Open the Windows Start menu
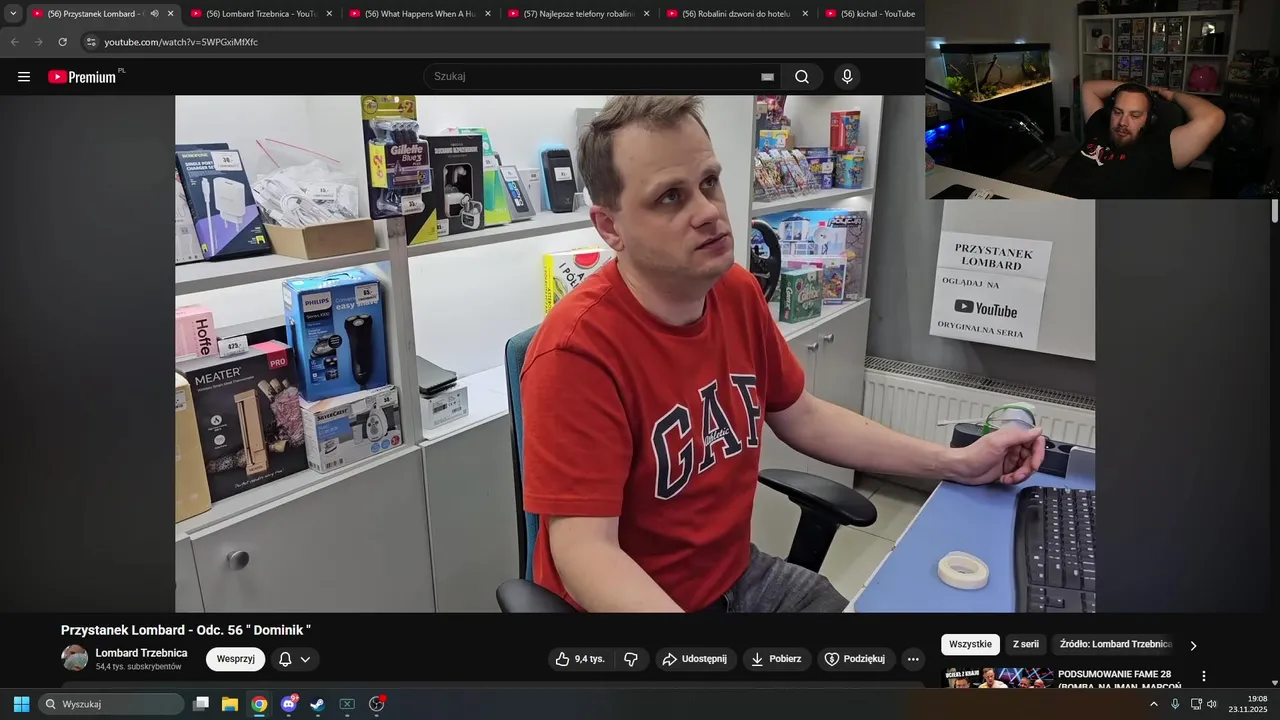Screen dimensions: 1280x720 point(21,704)
